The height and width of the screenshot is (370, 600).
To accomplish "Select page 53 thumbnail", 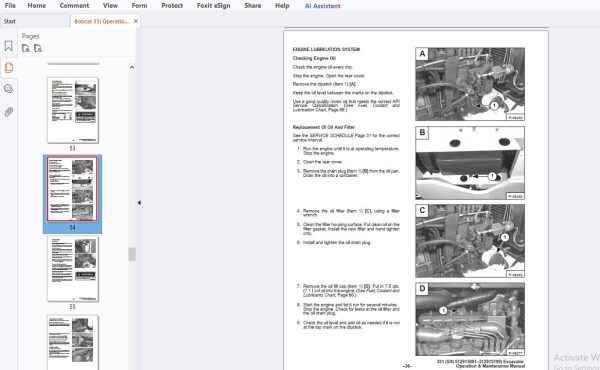I will [x=73, y=111].
